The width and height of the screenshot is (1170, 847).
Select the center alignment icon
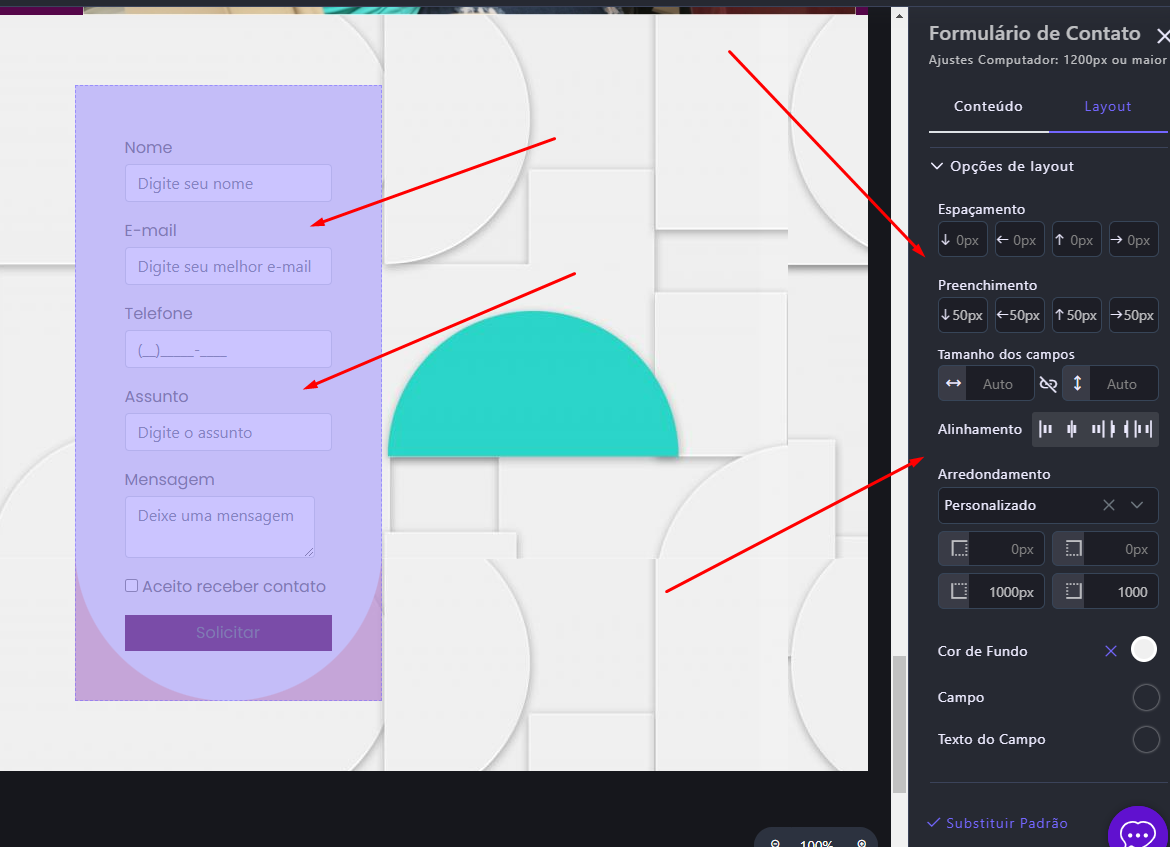pos(1072,429)
